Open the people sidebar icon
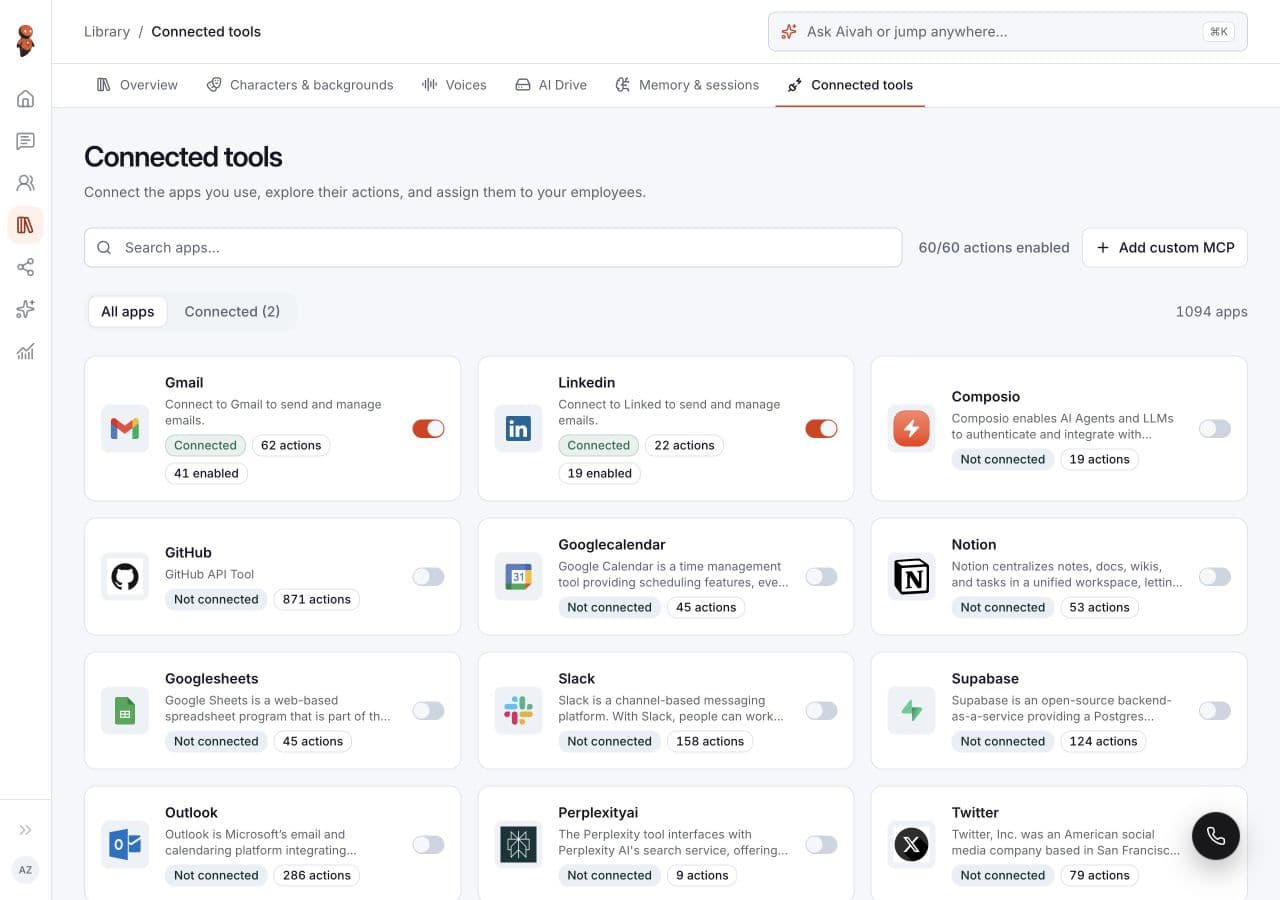This screenshot has width=1280, height=900. pos(26,183)
